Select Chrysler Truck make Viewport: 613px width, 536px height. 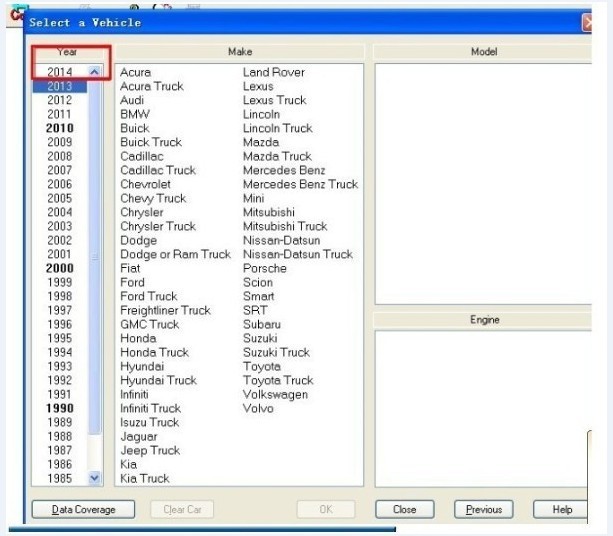tap(158, 226)
